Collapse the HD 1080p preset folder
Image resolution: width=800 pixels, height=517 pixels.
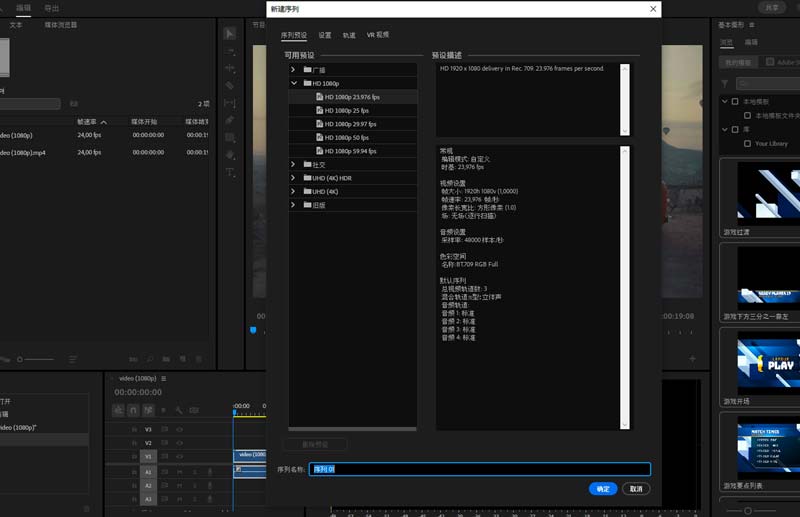tap(293, 83)
